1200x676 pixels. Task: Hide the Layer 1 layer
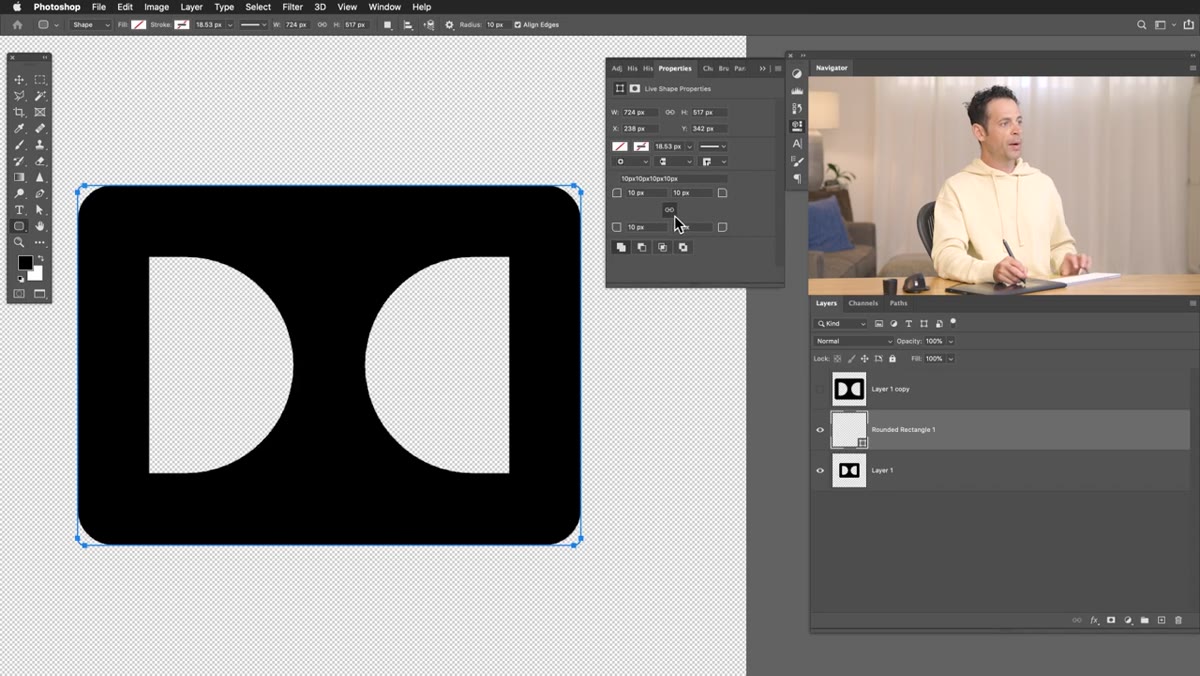[x=820, y=470]
